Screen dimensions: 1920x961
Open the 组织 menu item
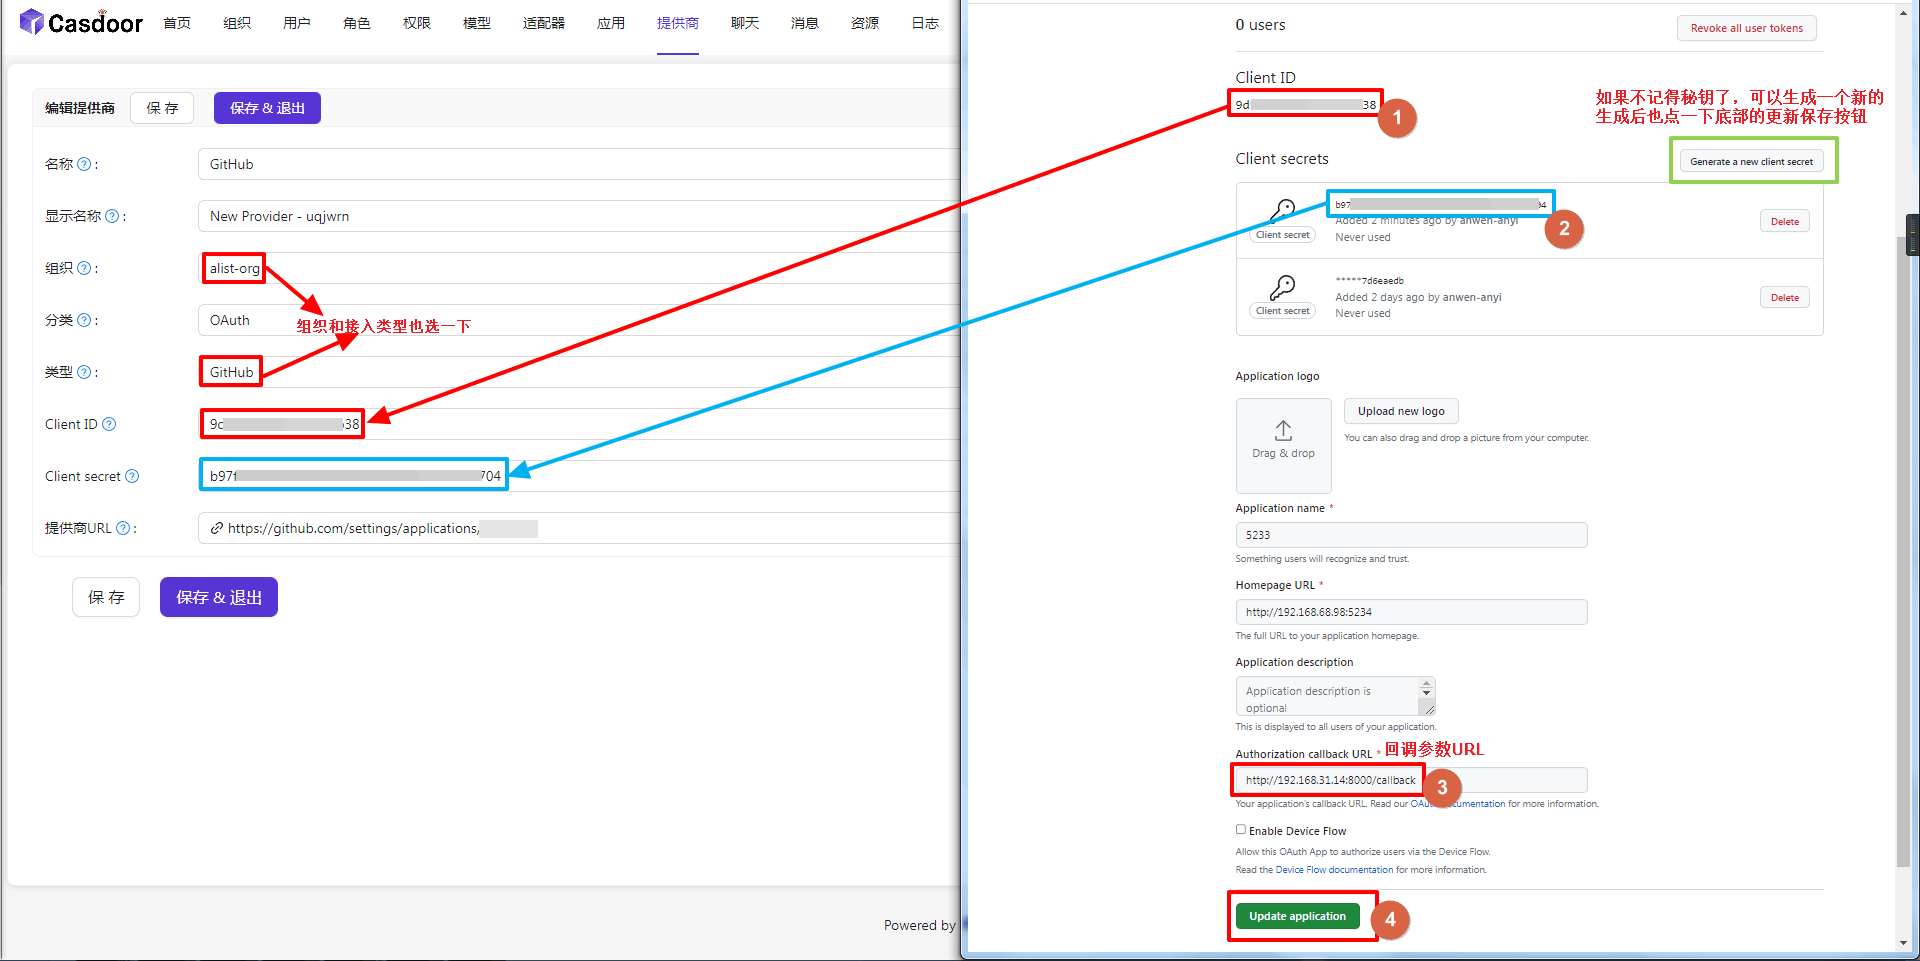[x=237, y=23]
